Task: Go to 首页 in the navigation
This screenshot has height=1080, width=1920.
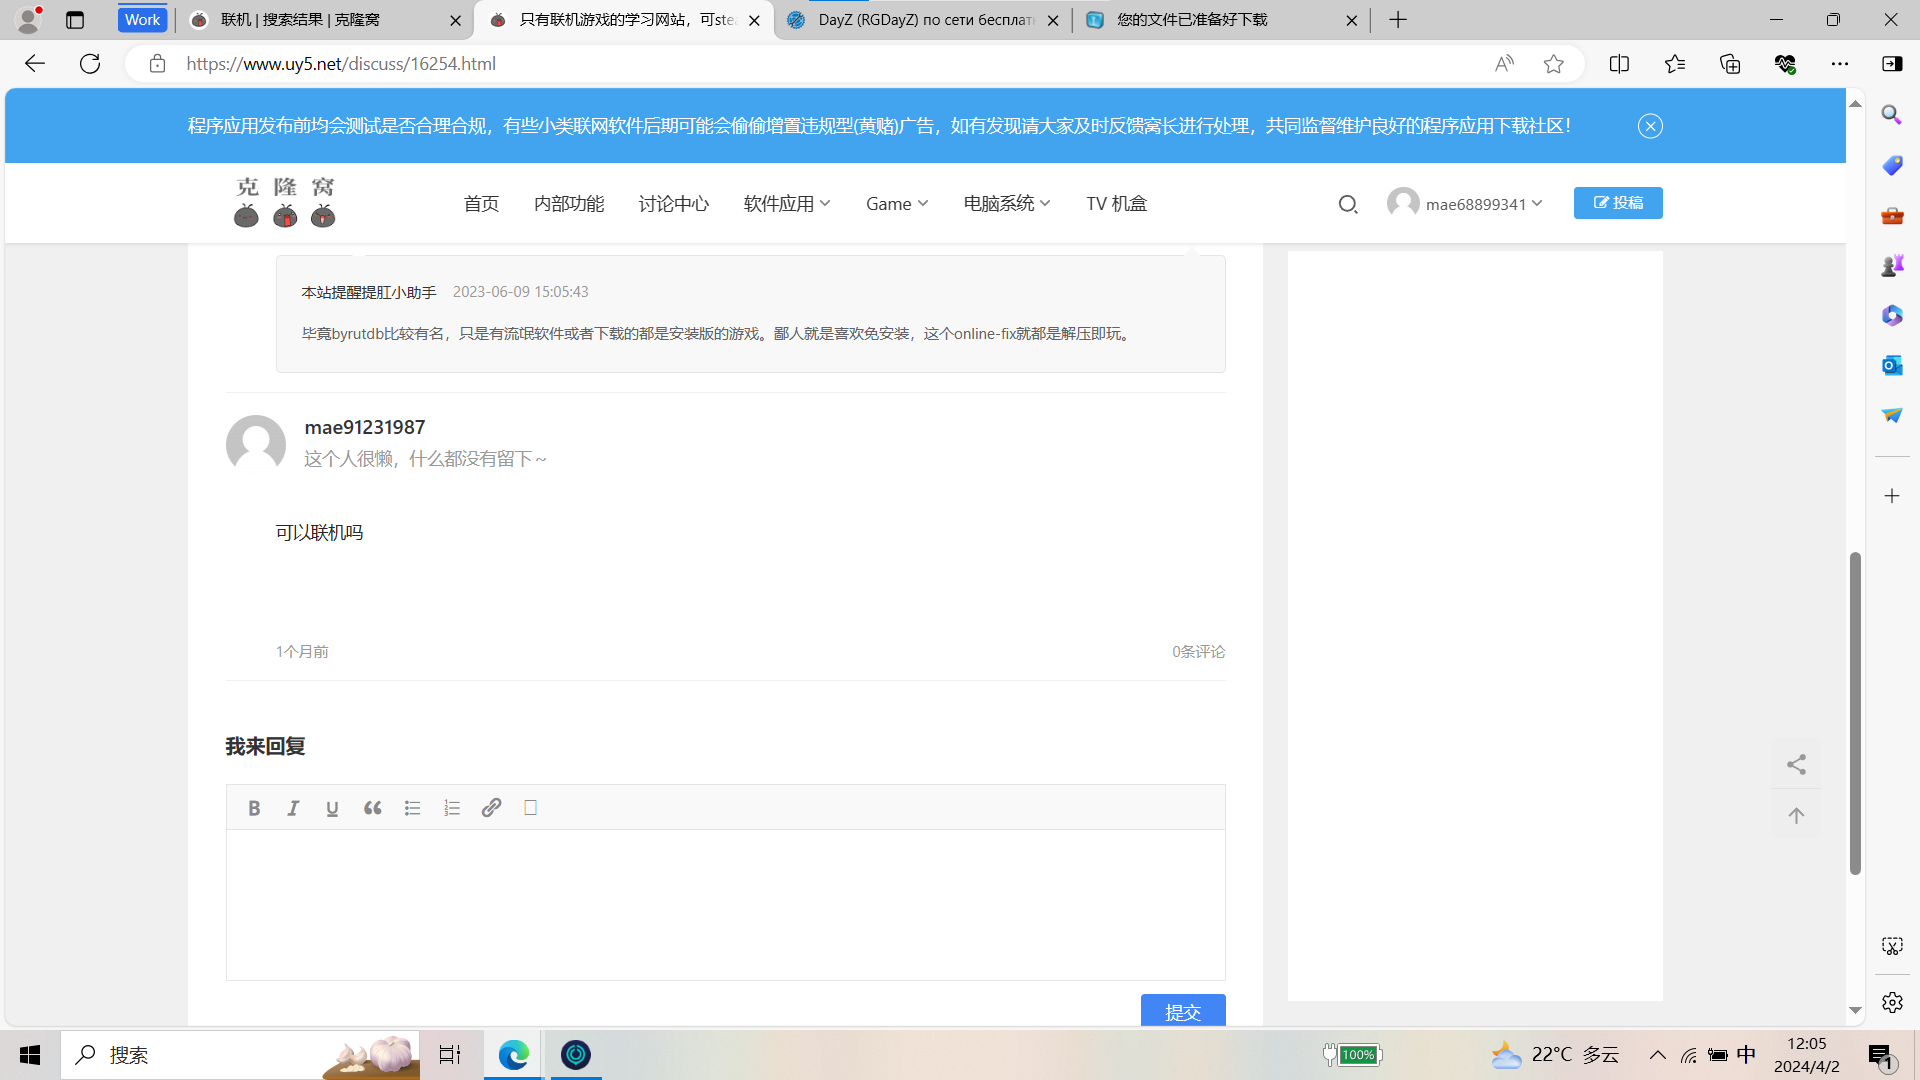Action: (x=481, y=204)
